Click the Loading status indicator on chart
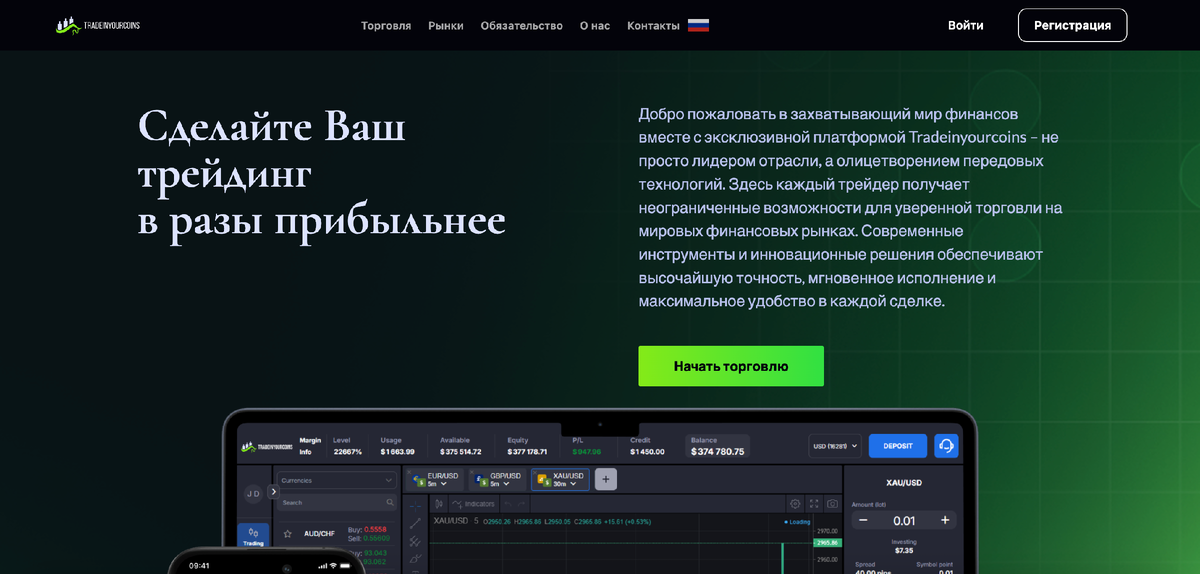The width and height of the screenshot is (1200, 574). (797, 522)
